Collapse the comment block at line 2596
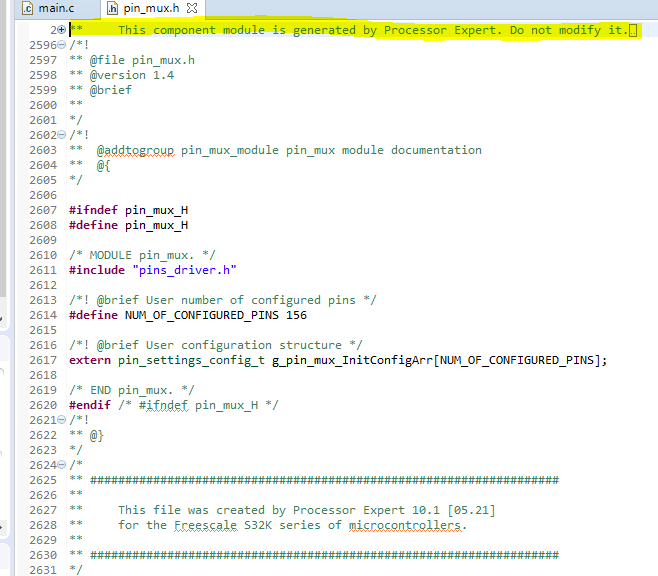Viewport: 658px width, 576px height. coord(61,44)
